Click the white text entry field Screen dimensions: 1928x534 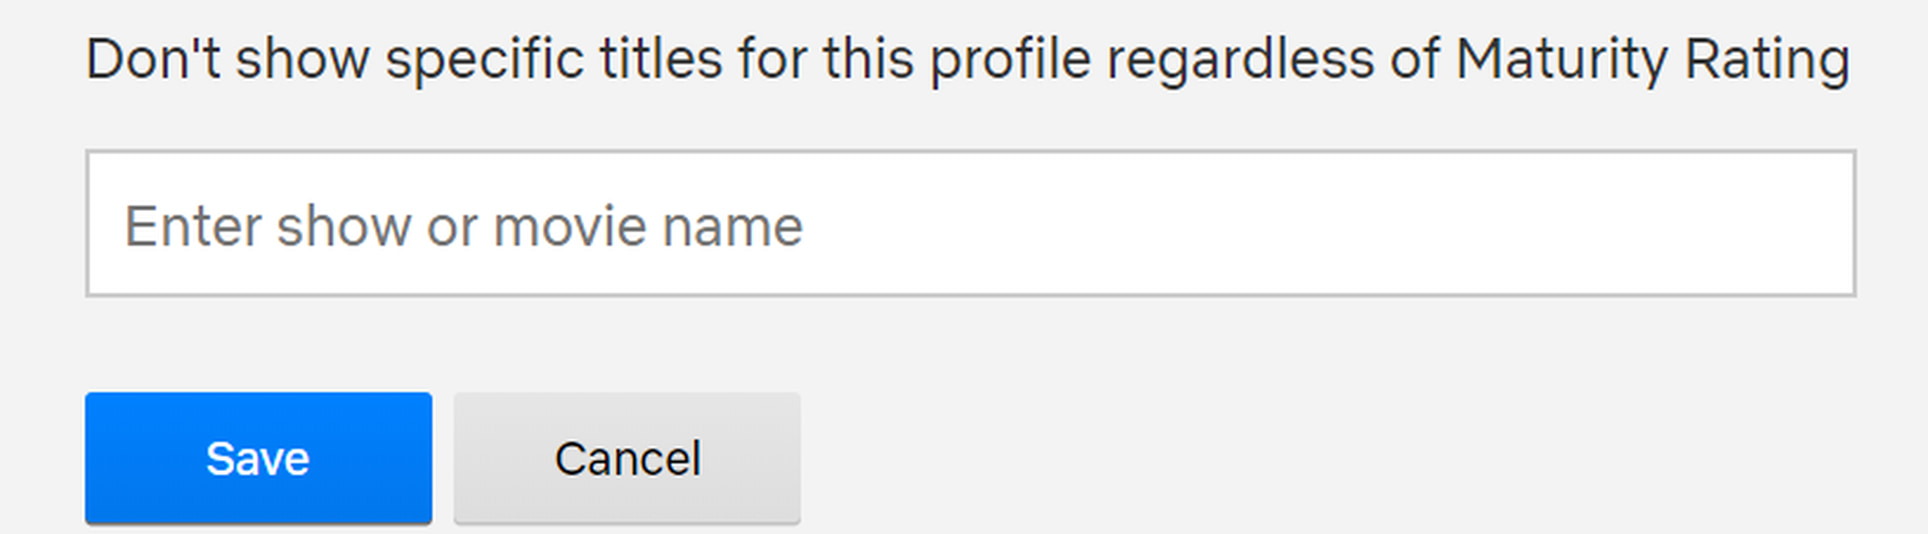970,224
